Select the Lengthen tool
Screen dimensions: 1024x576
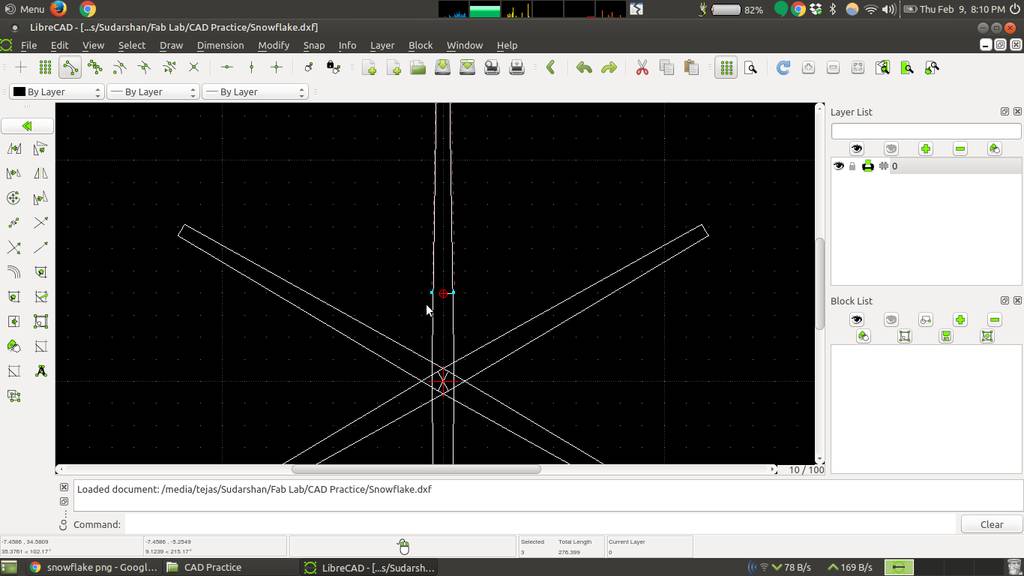[x=40, y=248]
